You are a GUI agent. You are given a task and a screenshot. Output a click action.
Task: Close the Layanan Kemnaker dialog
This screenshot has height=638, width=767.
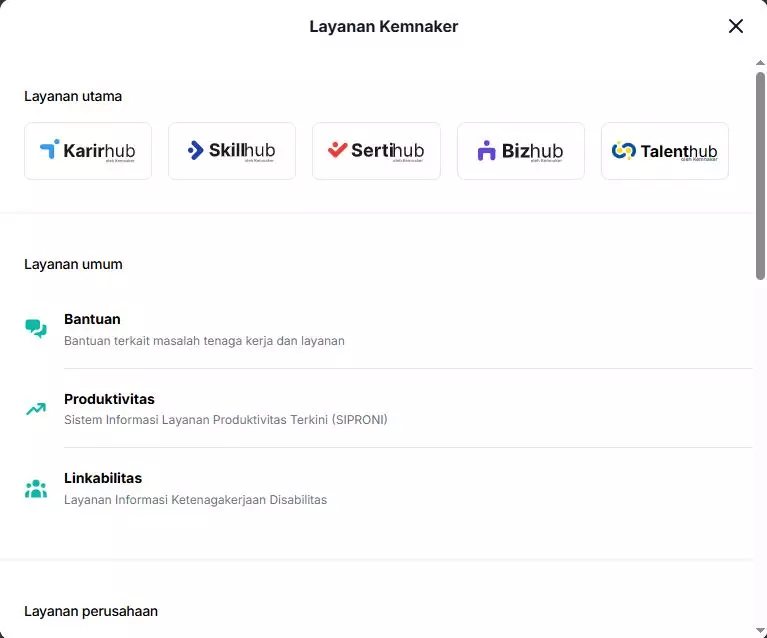736,26
